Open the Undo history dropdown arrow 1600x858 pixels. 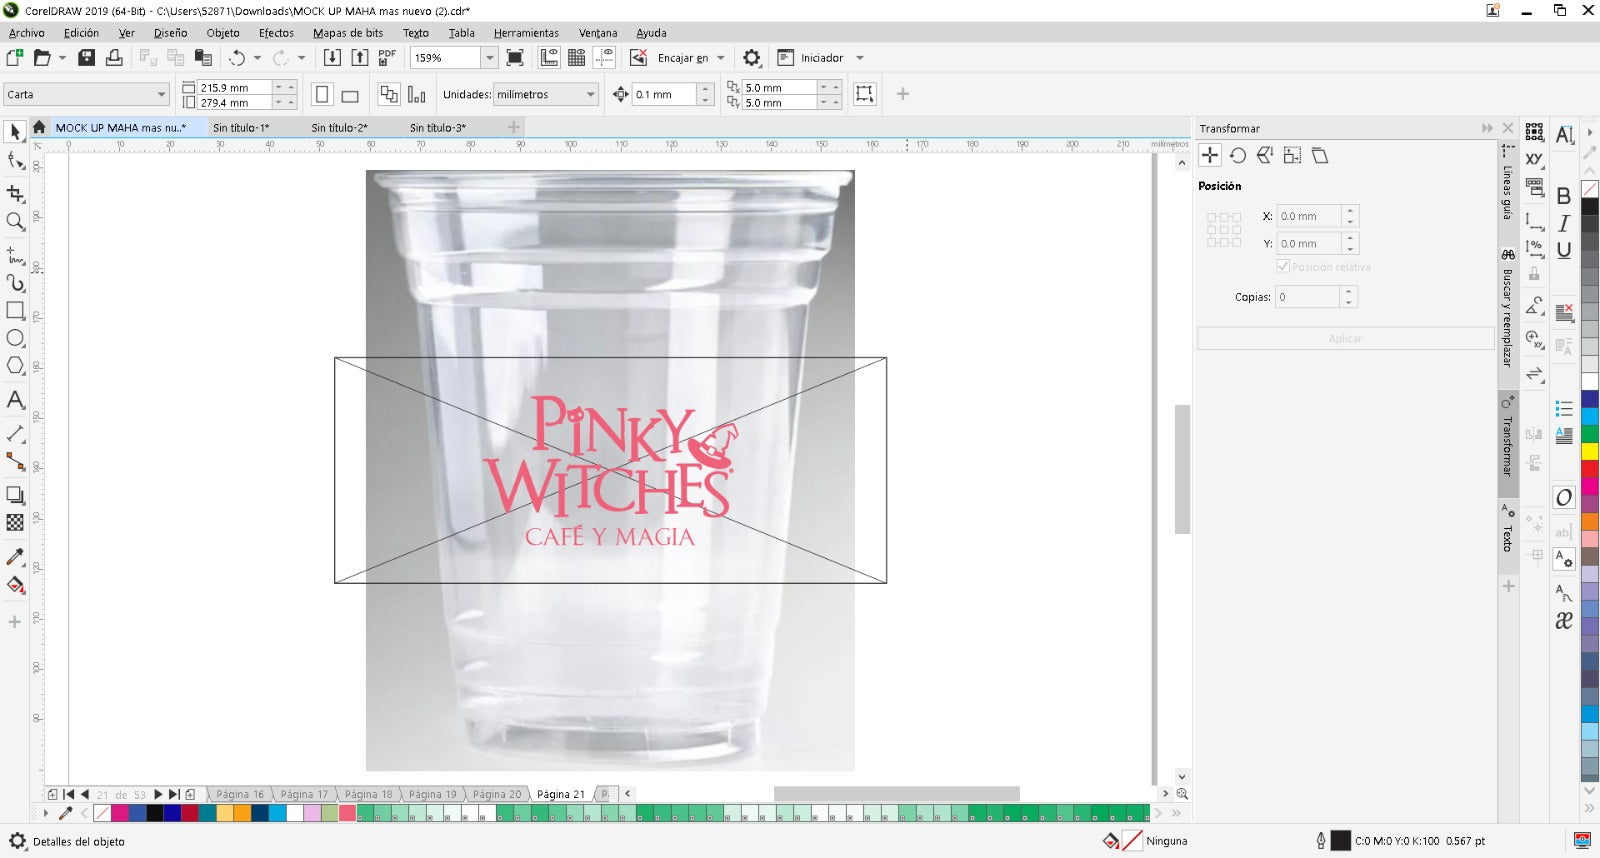[x=257, y=58]
